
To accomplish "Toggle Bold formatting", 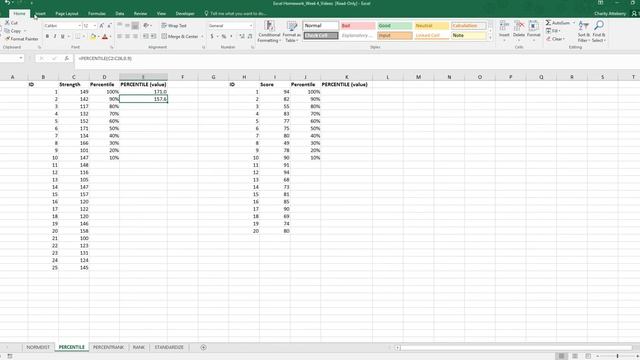I will click(x=47, y=37).
